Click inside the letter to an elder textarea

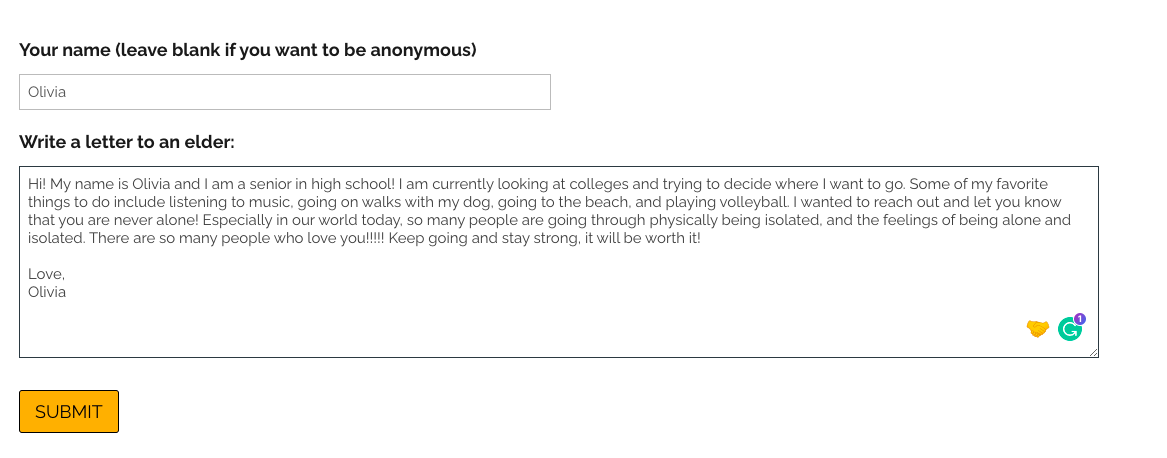[x=558, y=261]
